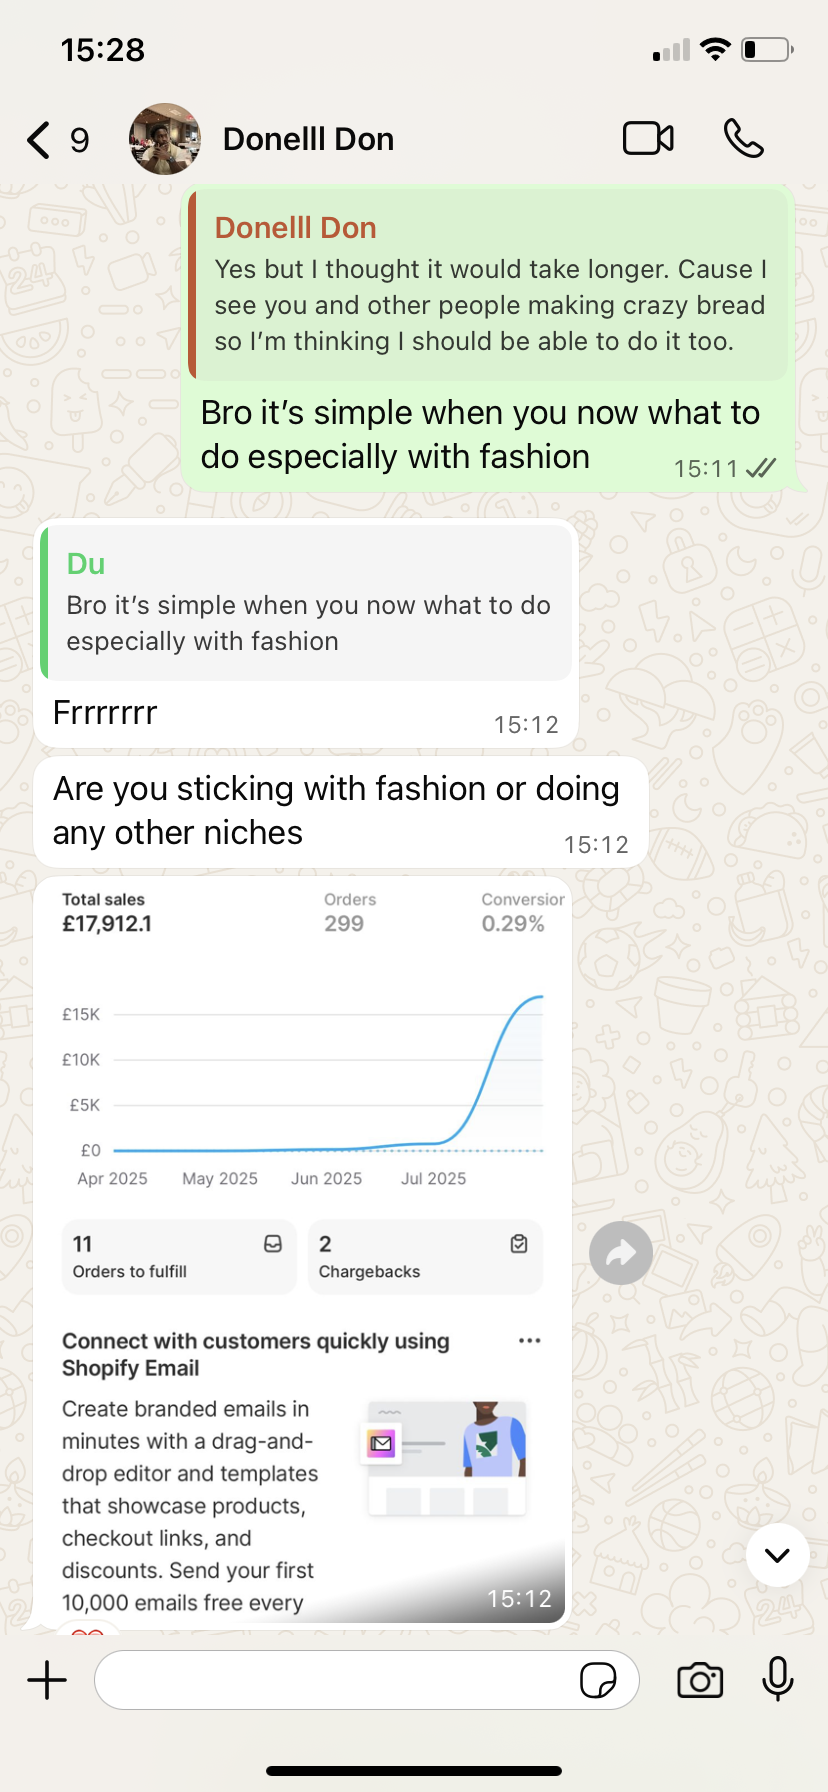The width and height of the screenshot is (828, 1792).
Task: Tap the double-check read receipt at 15:11
Action: click(761, 468)
